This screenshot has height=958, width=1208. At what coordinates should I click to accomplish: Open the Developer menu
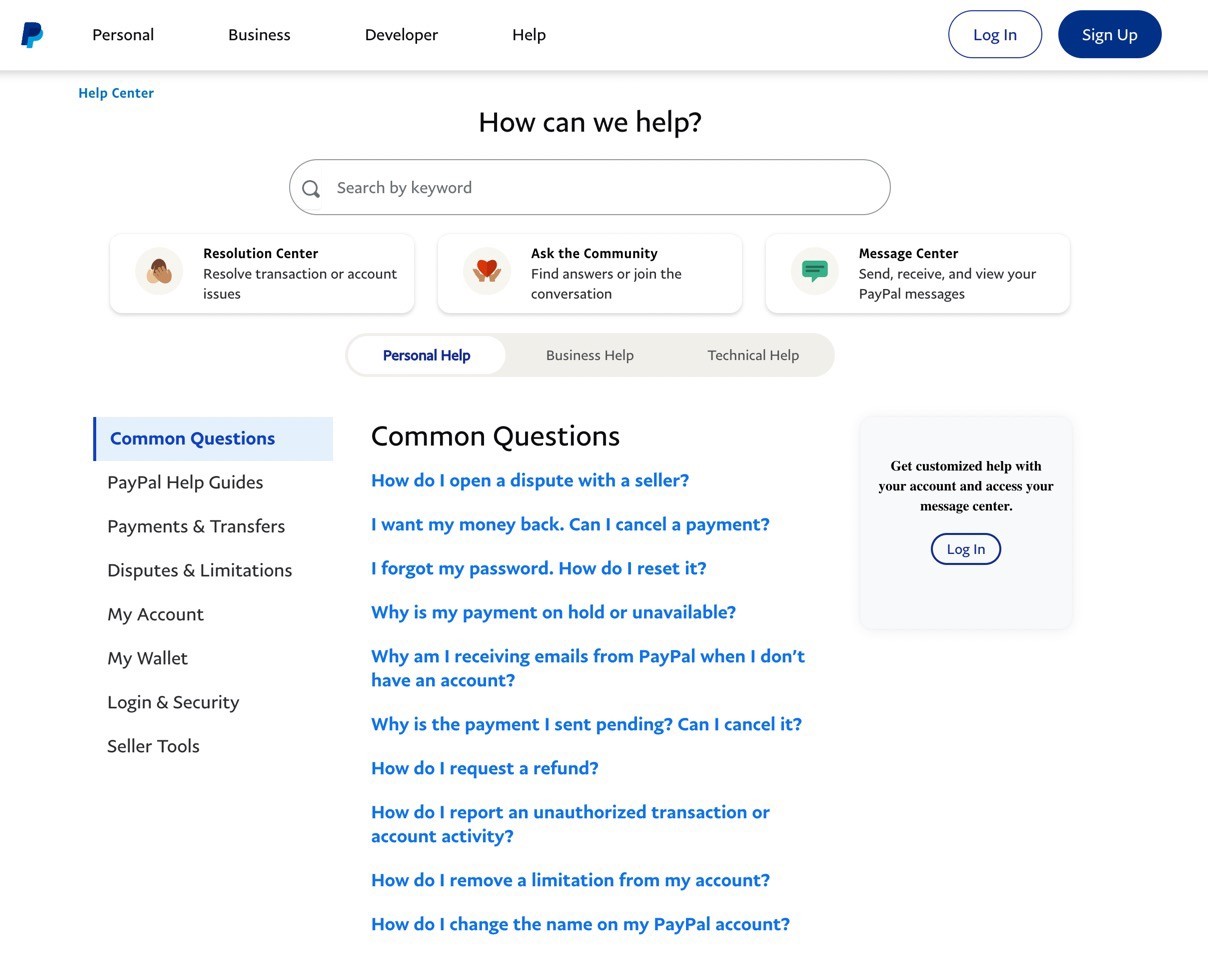tap(401, 34)
